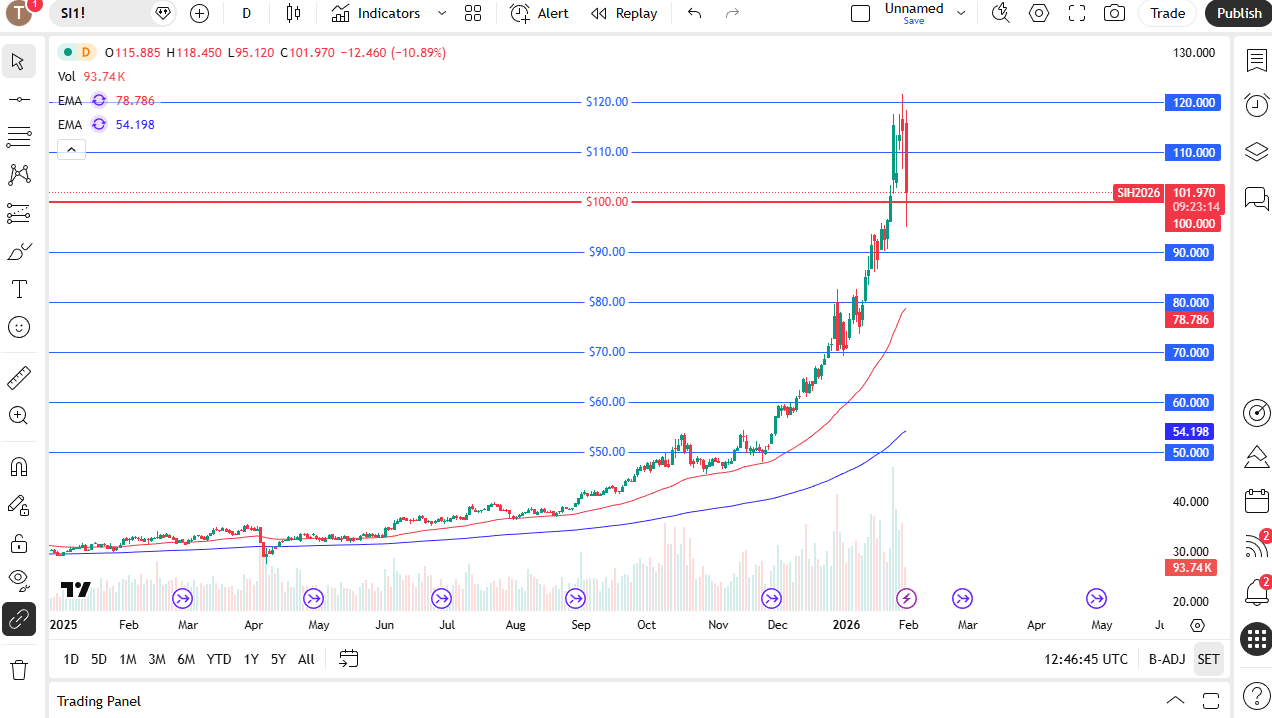Activate the zoom in tool

(x=18, y=416)
